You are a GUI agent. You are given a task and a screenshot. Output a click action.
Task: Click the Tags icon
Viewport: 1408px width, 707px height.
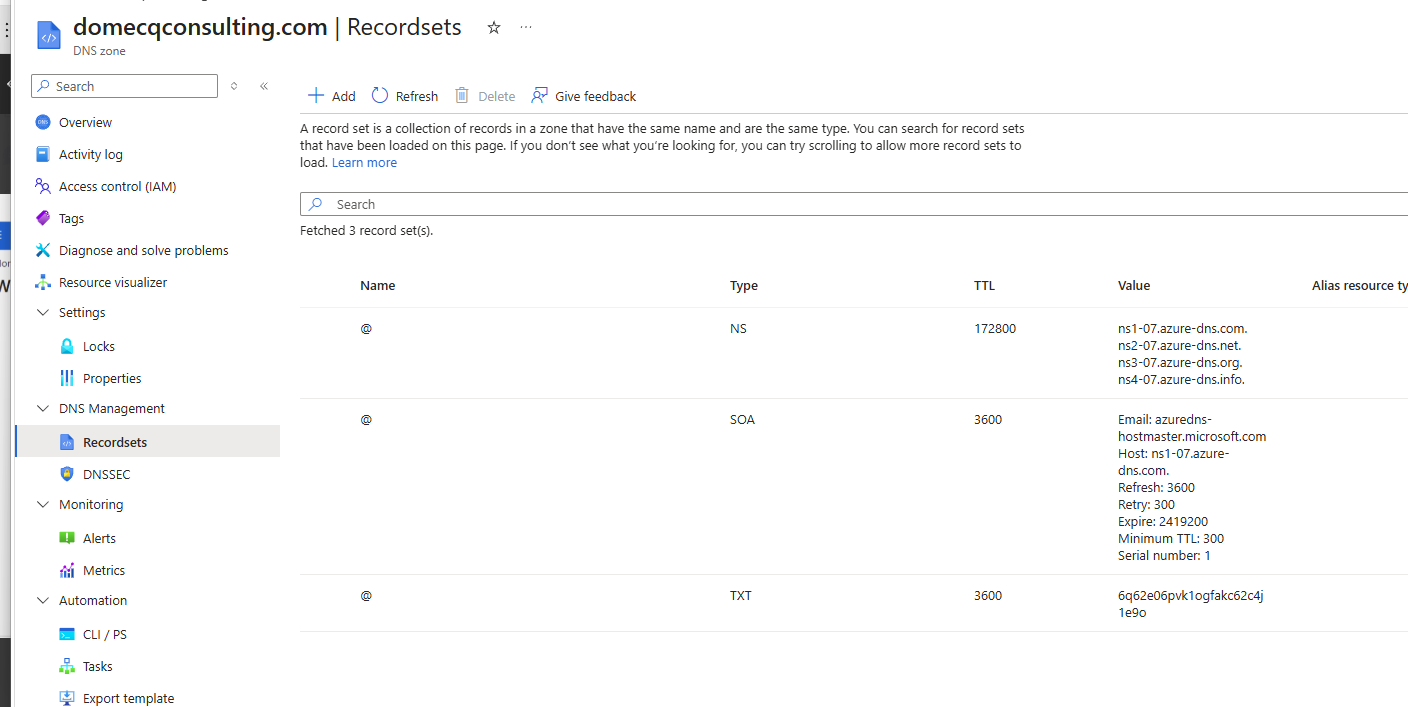(42, 218)
